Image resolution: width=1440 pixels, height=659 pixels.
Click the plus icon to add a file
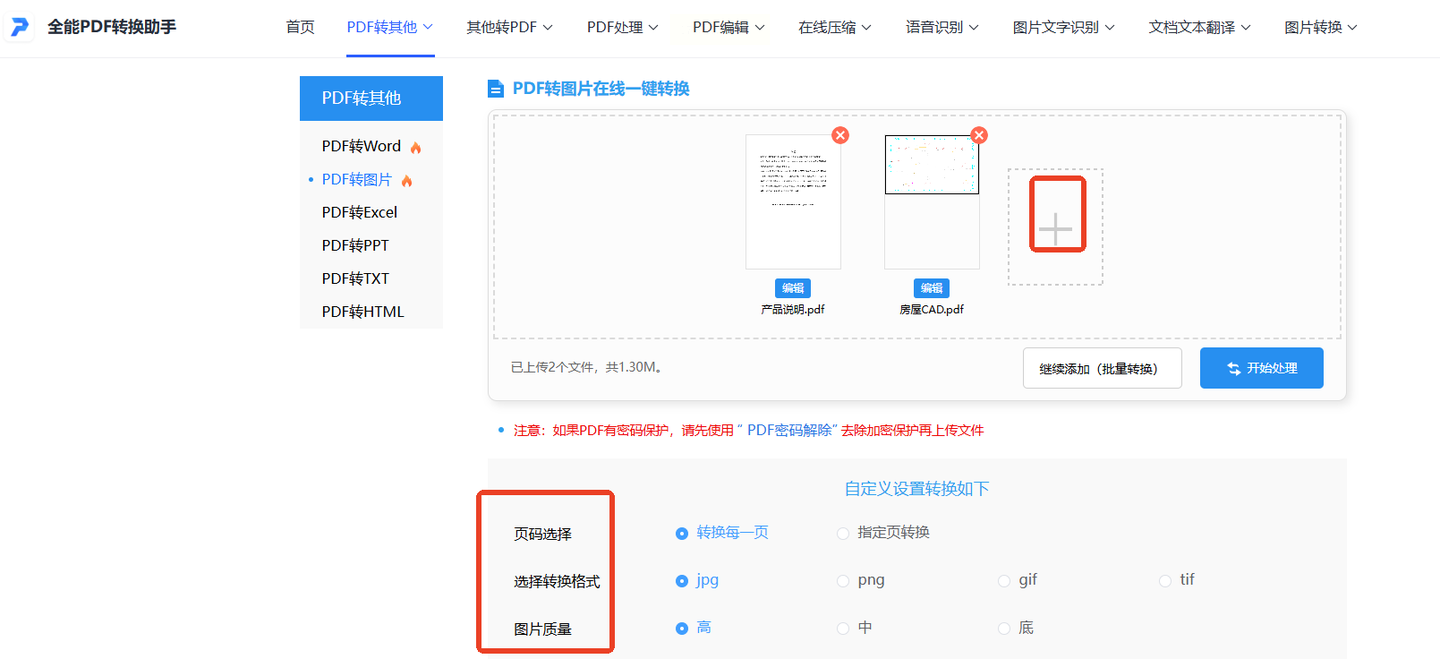(1055, 229)
